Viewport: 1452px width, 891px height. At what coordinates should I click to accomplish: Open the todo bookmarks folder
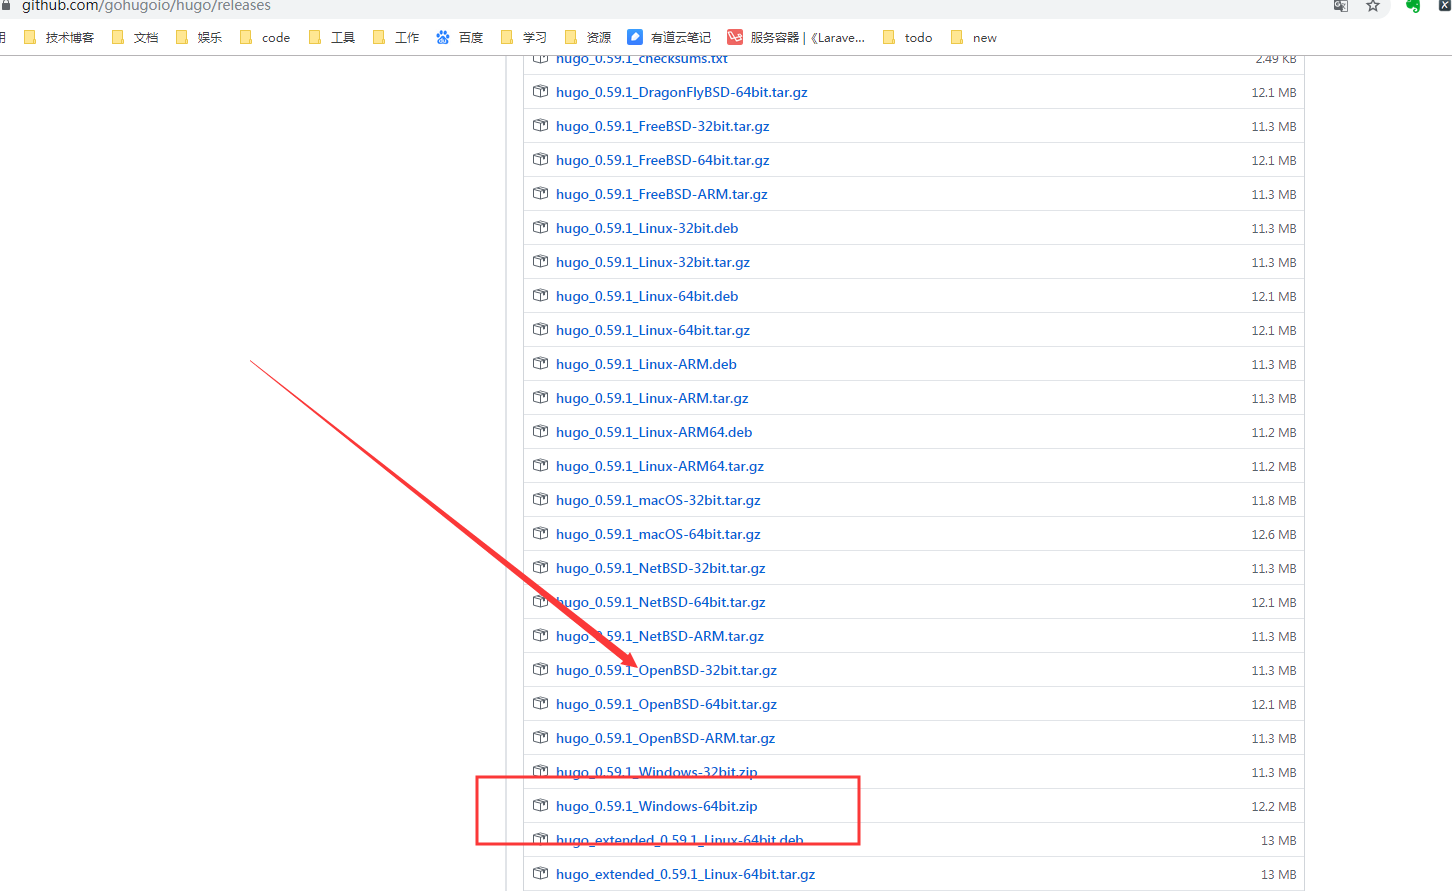[x=908, y=38]
